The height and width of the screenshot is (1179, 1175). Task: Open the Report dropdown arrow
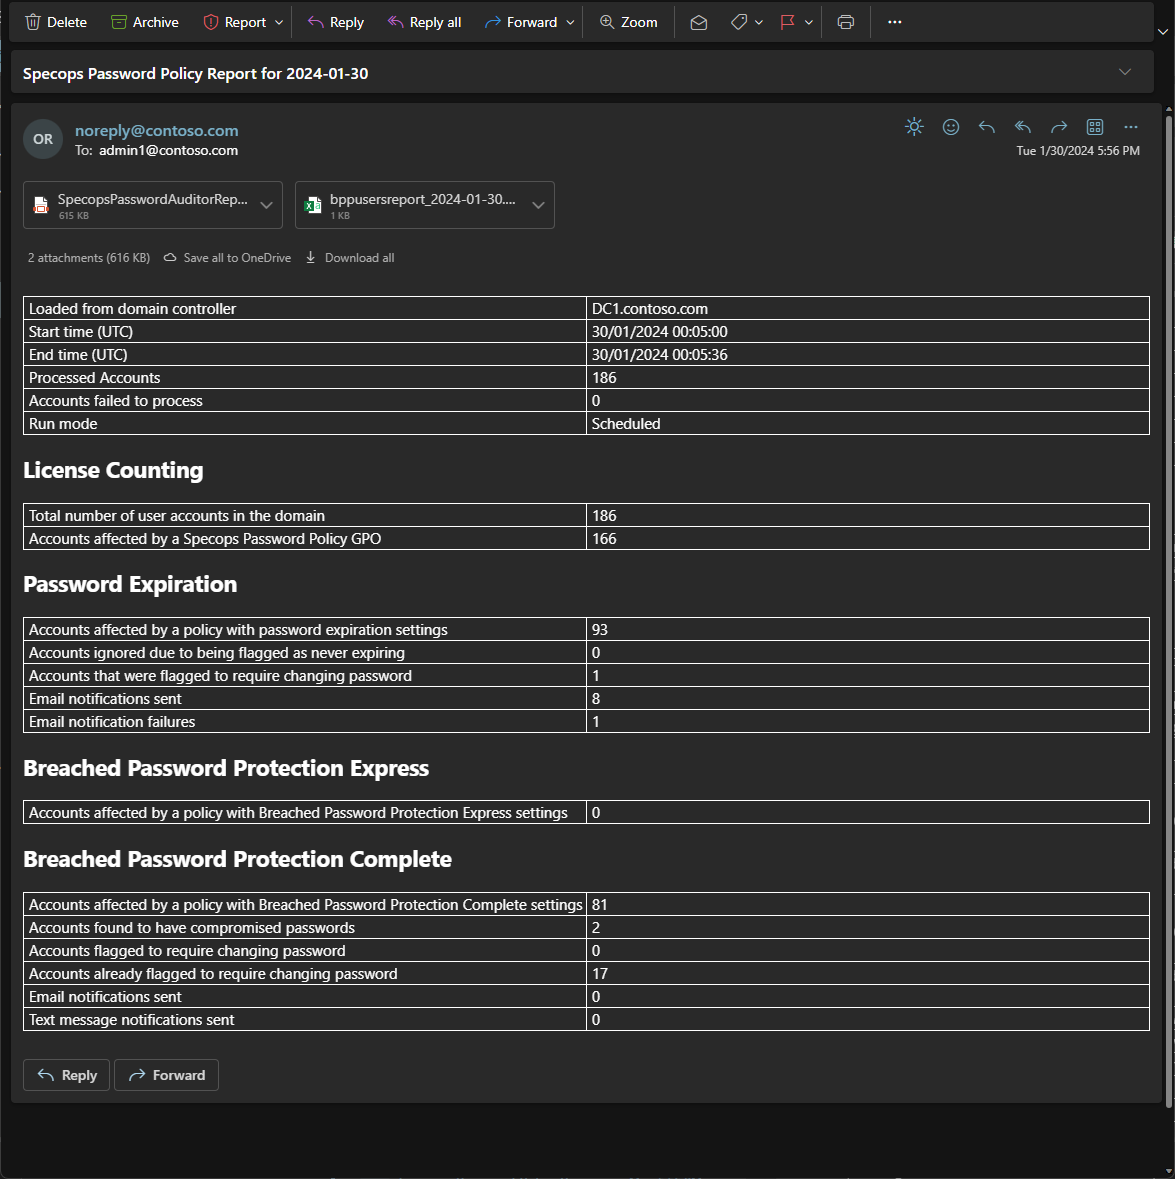click(x=279, y=23)
